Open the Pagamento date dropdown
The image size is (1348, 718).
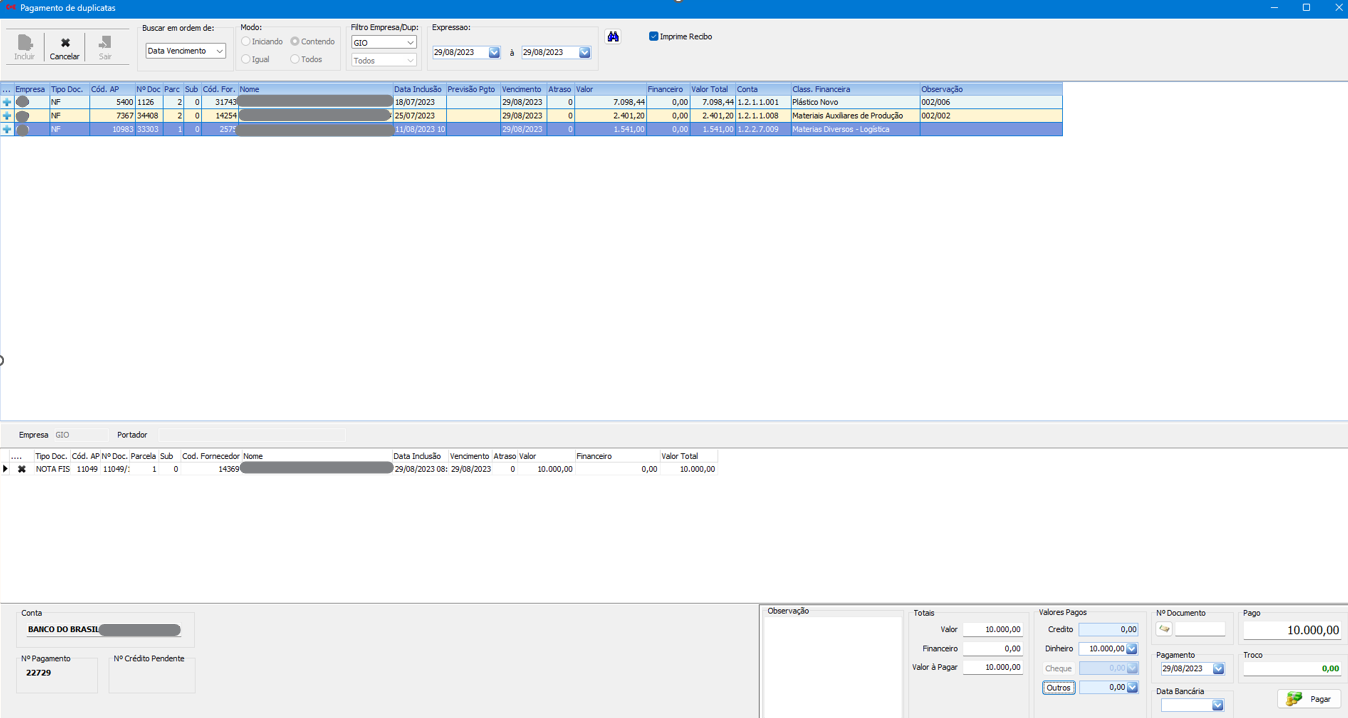[x=1218, y=669]
